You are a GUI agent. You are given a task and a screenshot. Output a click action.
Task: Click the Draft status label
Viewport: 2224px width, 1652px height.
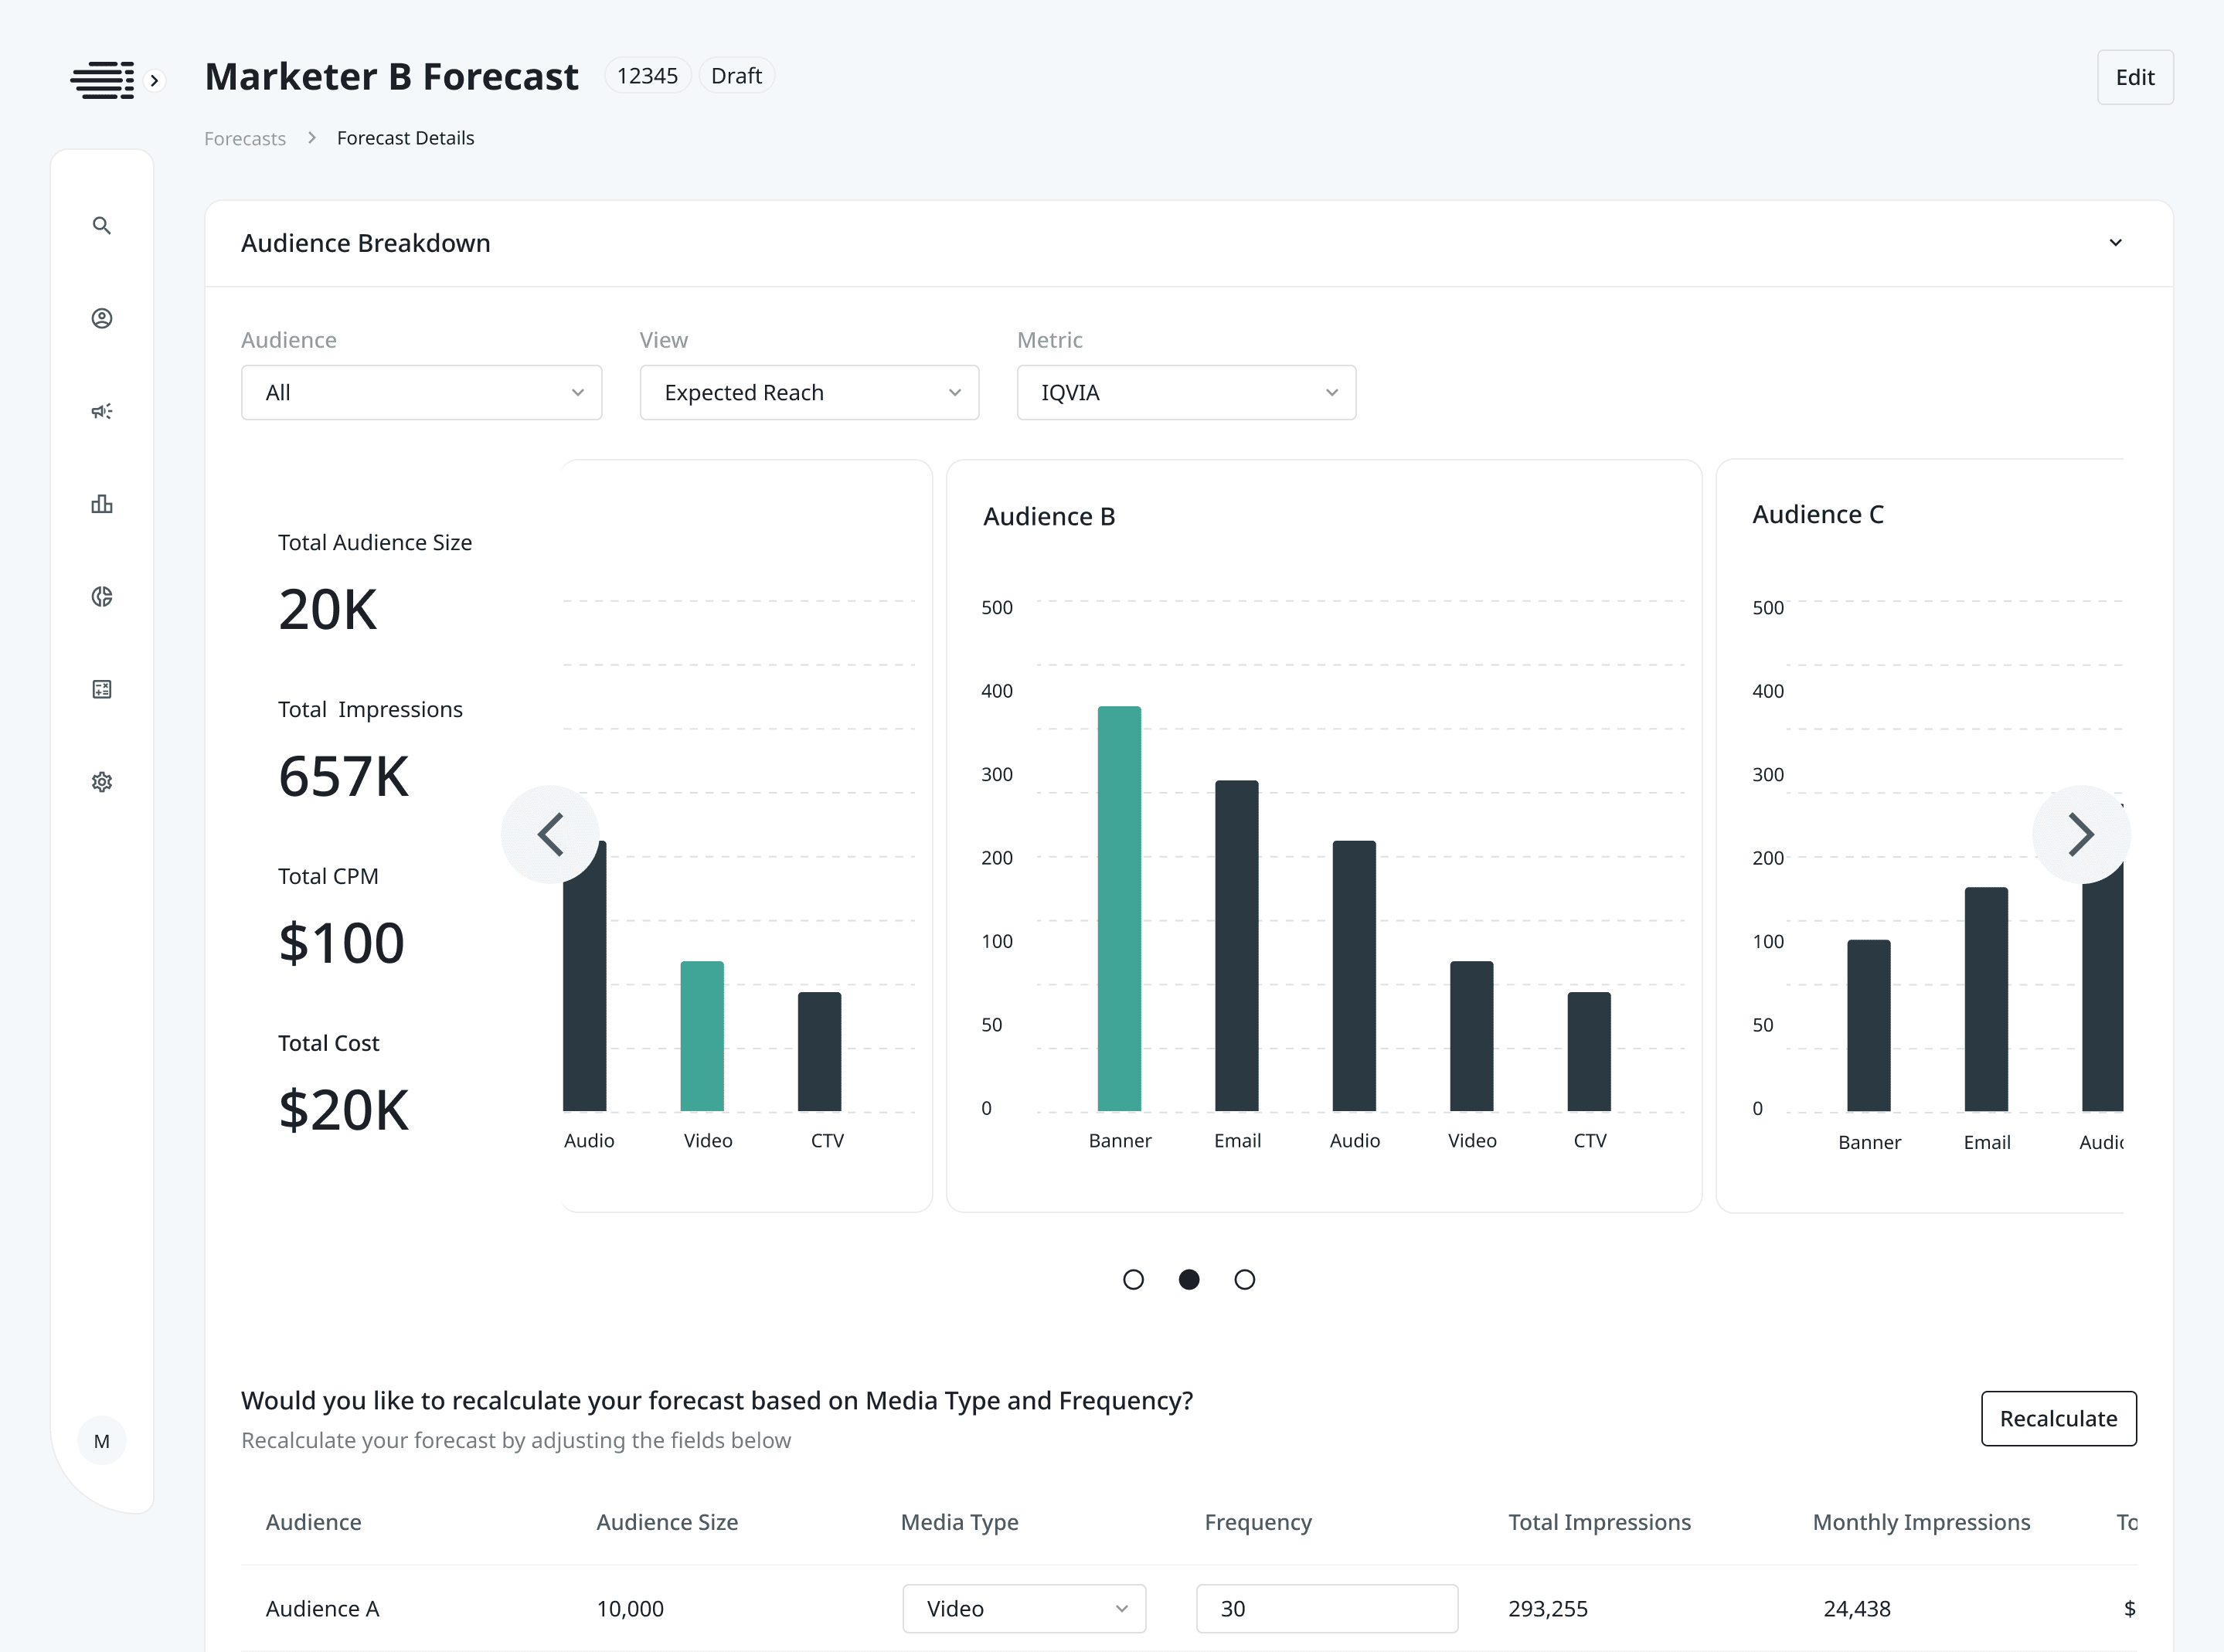[x=736, y=75]
